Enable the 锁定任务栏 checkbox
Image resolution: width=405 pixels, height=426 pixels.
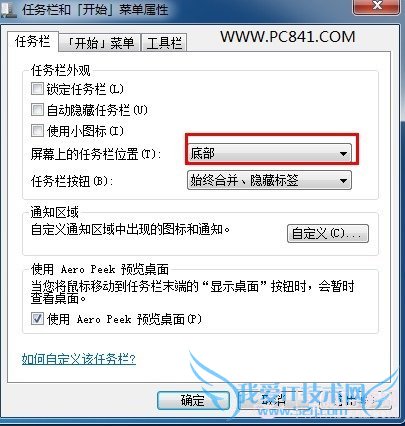37,89
